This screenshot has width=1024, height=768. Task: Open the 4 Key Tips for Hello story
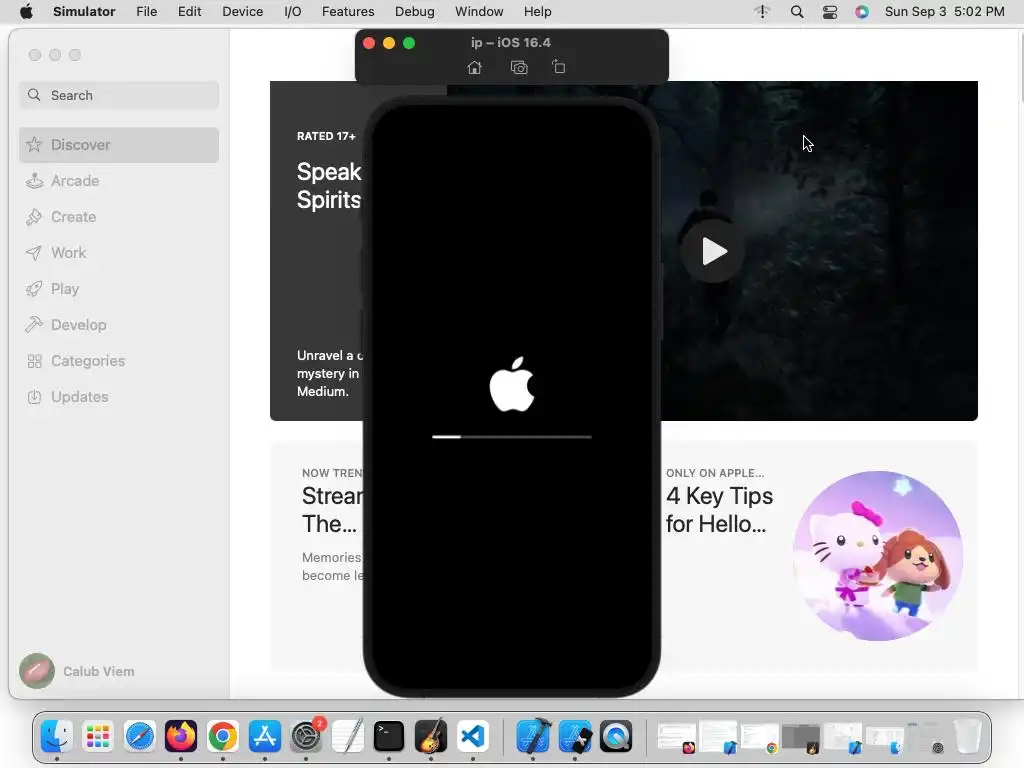coord(719,510)
